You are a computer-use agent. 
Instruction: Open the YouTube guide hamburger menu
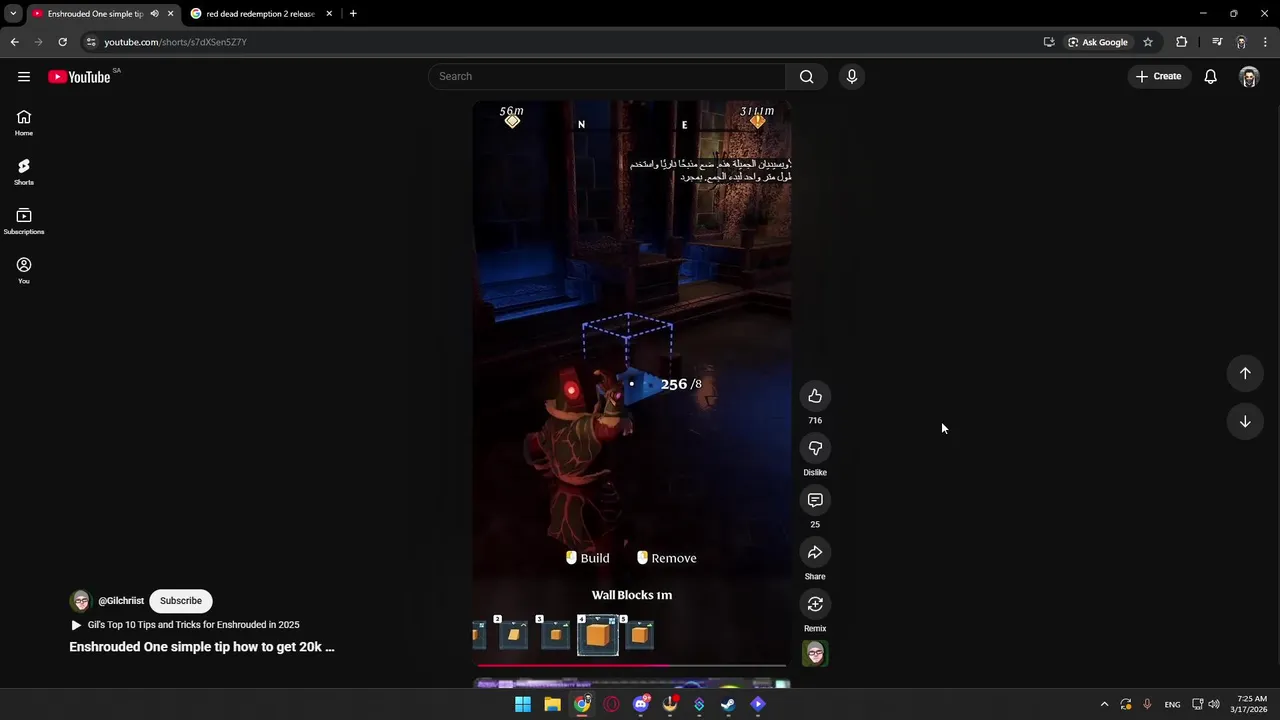24,76
